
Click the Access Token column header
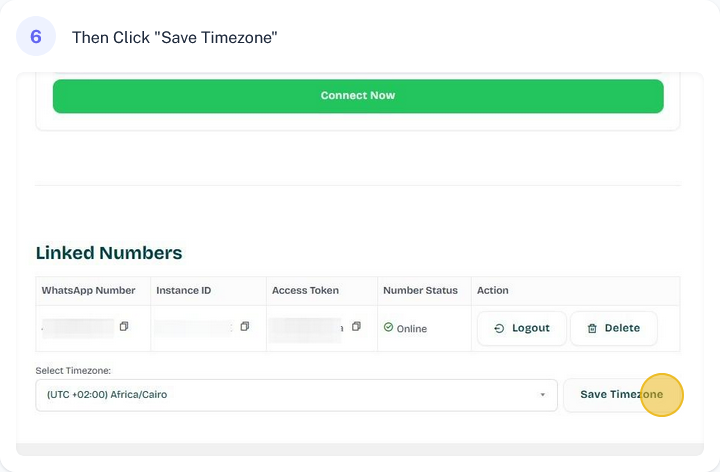coord(305,291)
